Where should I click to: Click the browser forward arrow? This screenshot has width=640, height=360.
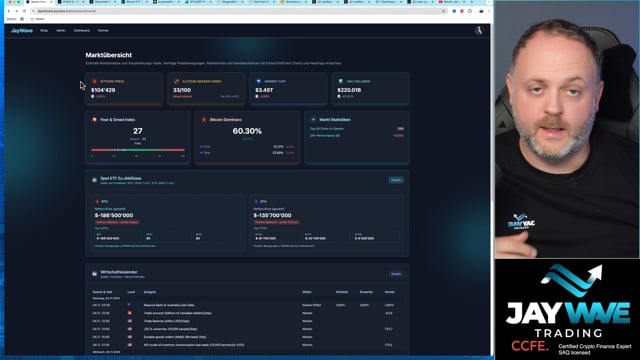click(x=17, y=11)
